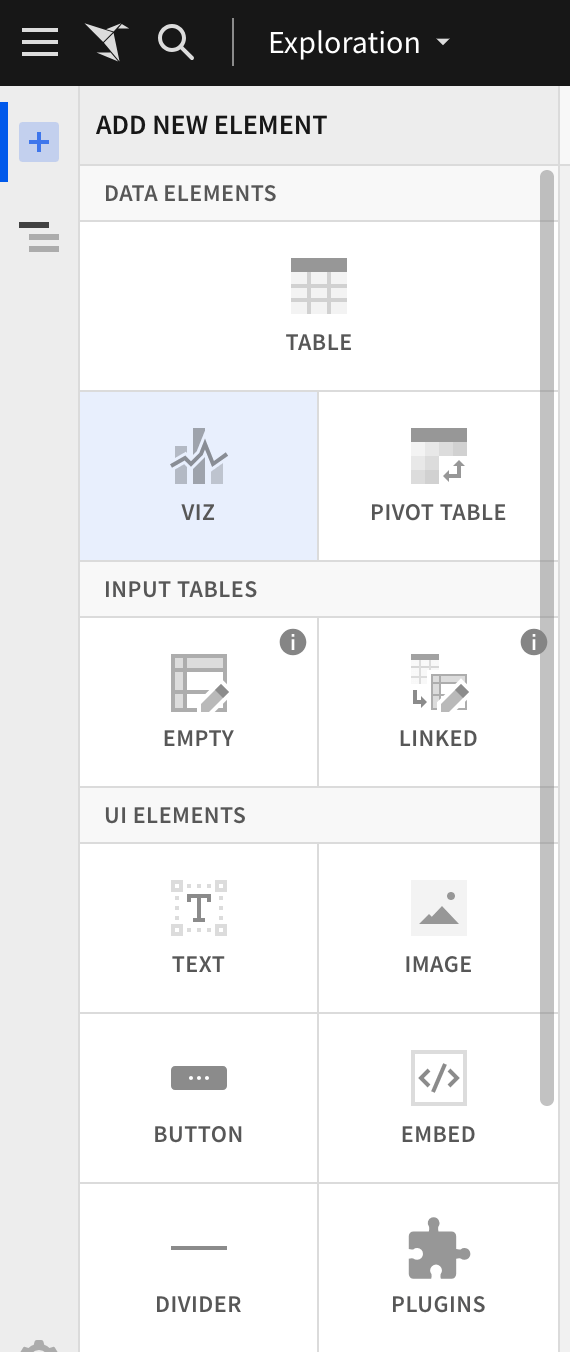Click the element panel vertical scrollbar

[x=546, y=638]
